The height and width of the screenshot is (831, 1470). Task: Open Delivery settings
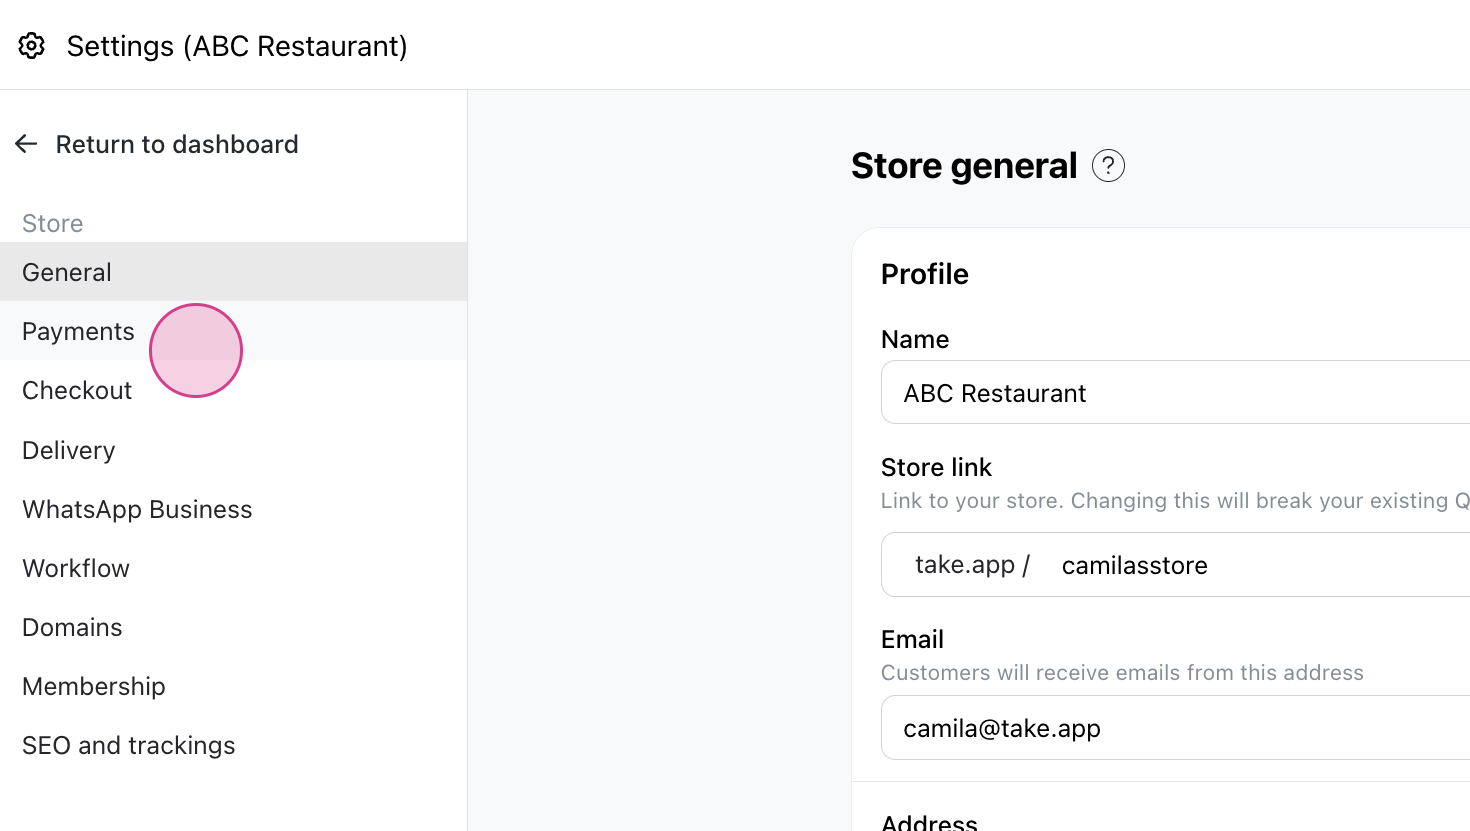click(x=233, y=450)
